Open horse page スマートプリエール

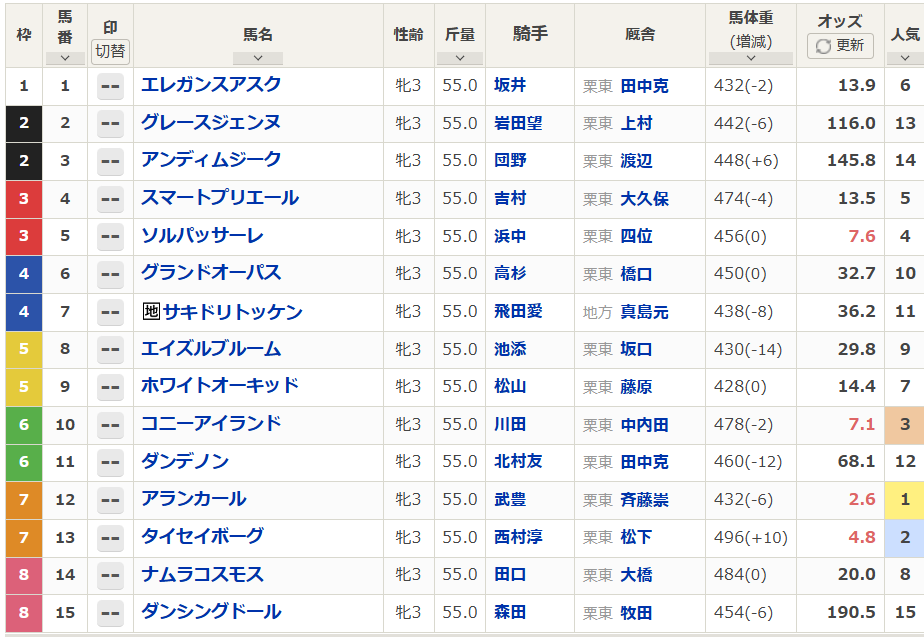[220, 197]
